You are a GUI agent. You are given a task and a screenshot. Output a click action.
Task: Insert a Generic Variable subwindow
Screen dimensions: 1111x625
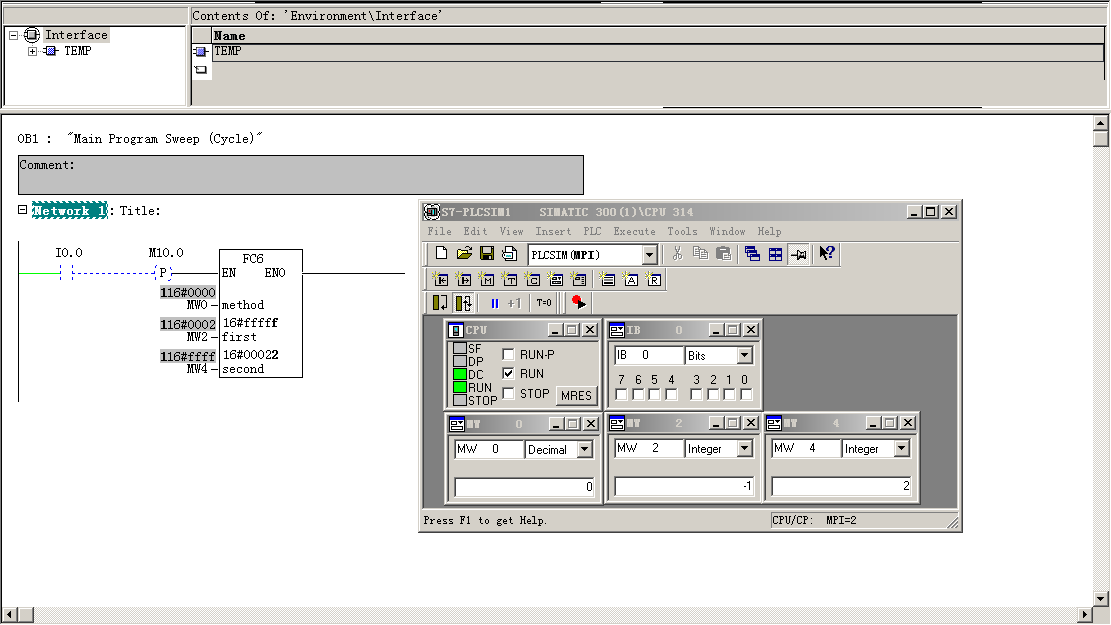click(x=555, y=279)
